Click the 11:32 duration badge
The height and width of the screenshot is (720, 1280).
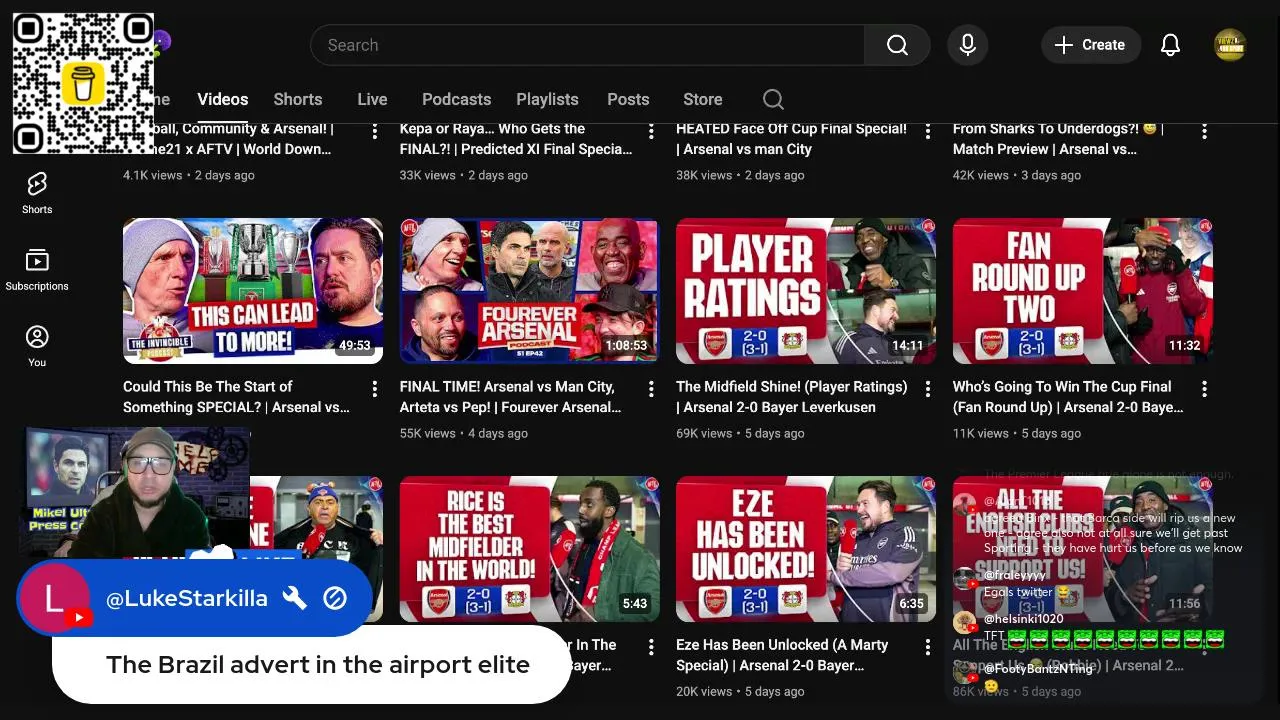[1184, 345]
